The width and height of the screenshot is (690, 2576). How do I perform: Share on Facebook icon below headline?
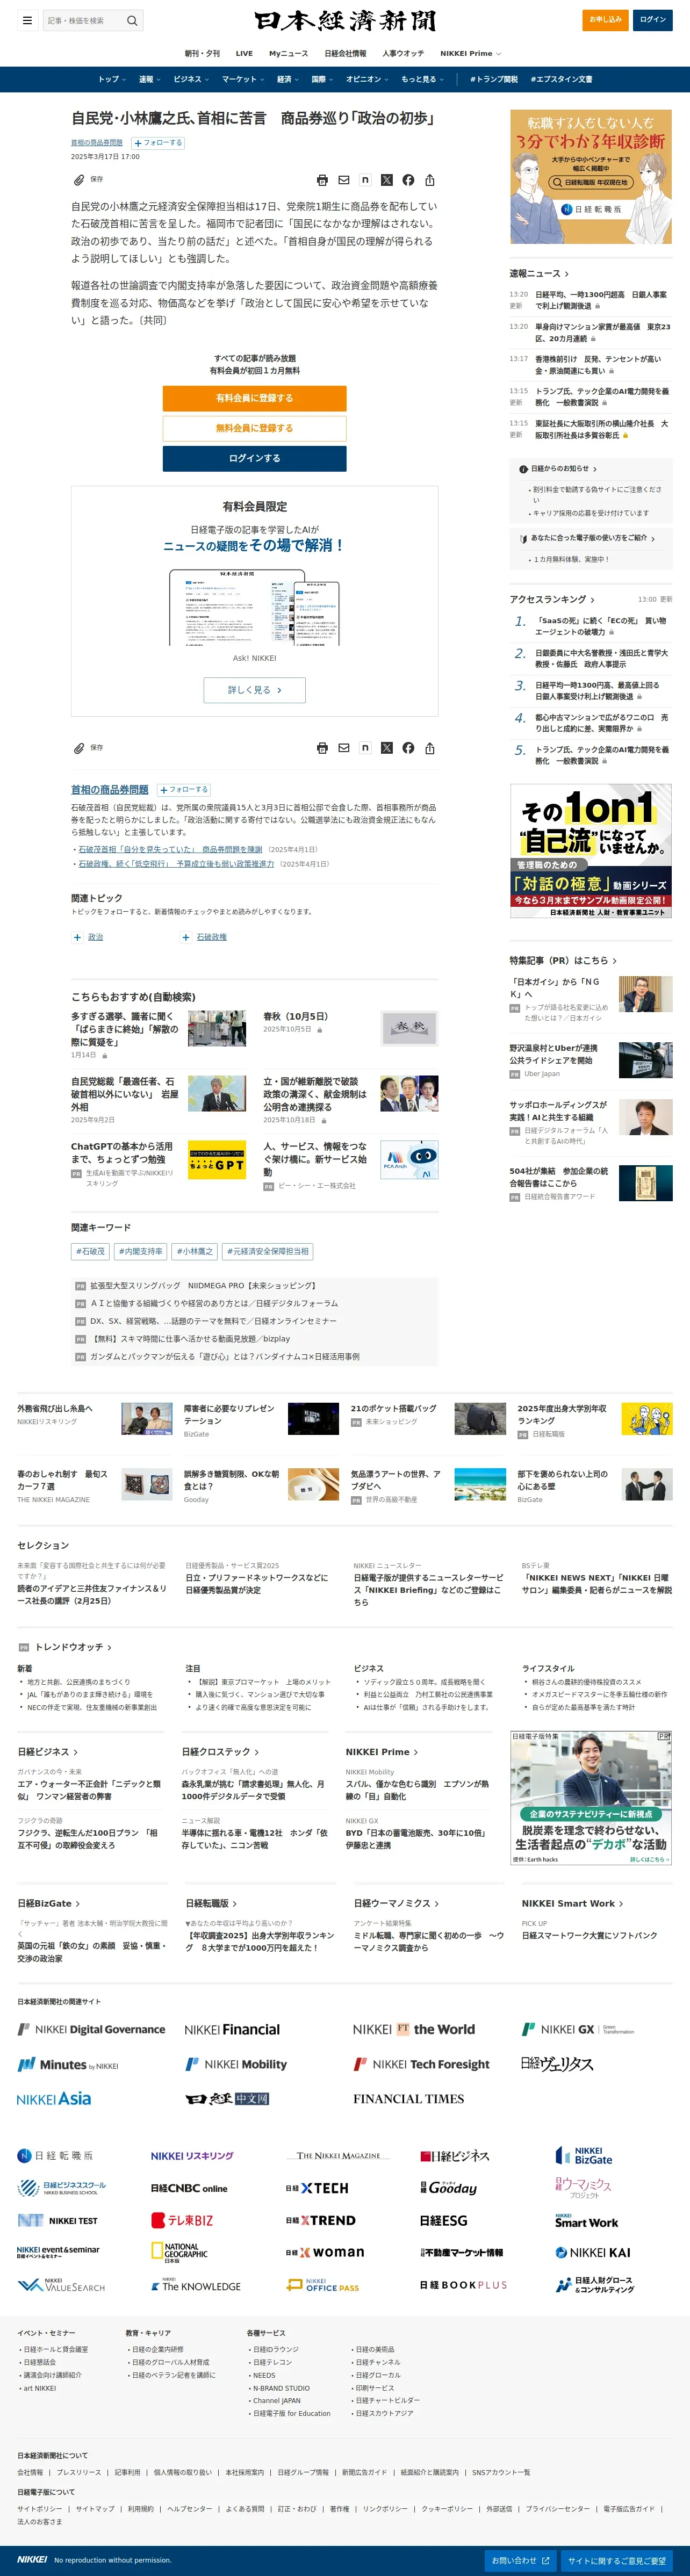click(408, 180)
